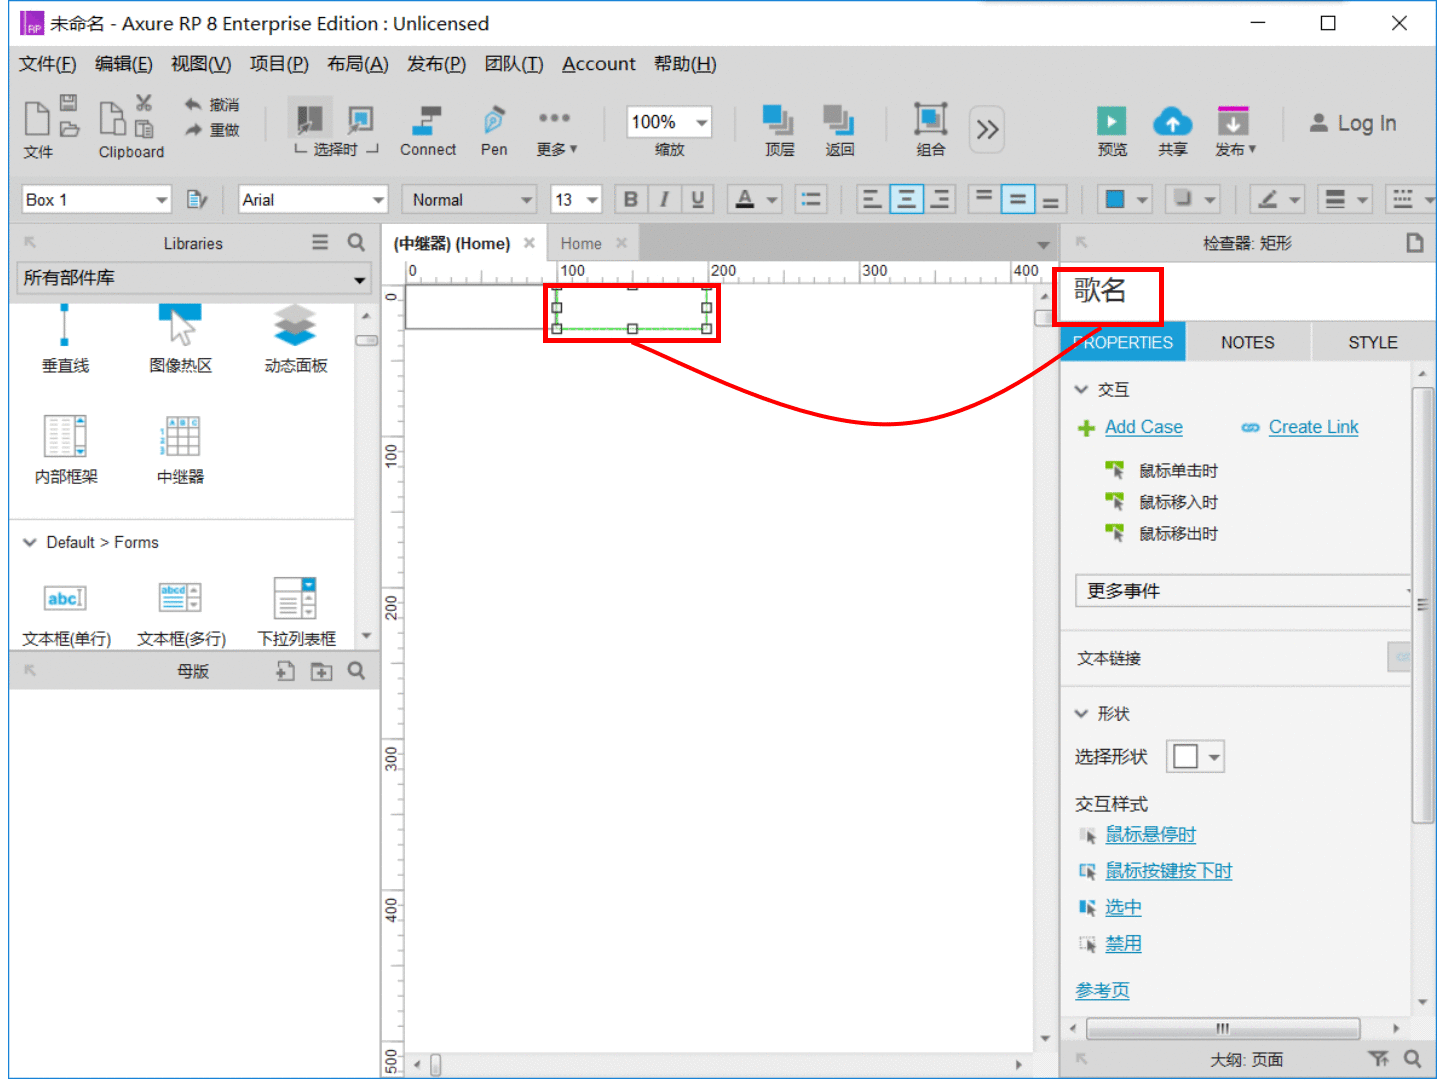Select the 内部框架 inline frame widget
The height and width of the screenshot is (1080, 1446).
pyautogui.click(x=66, y=450)
